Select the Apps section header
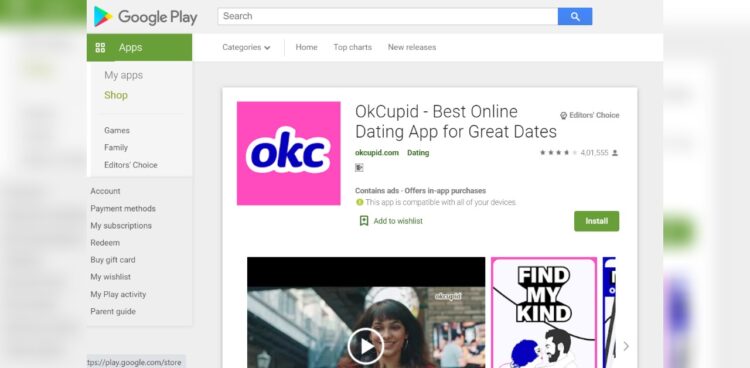 pos(139,47)
